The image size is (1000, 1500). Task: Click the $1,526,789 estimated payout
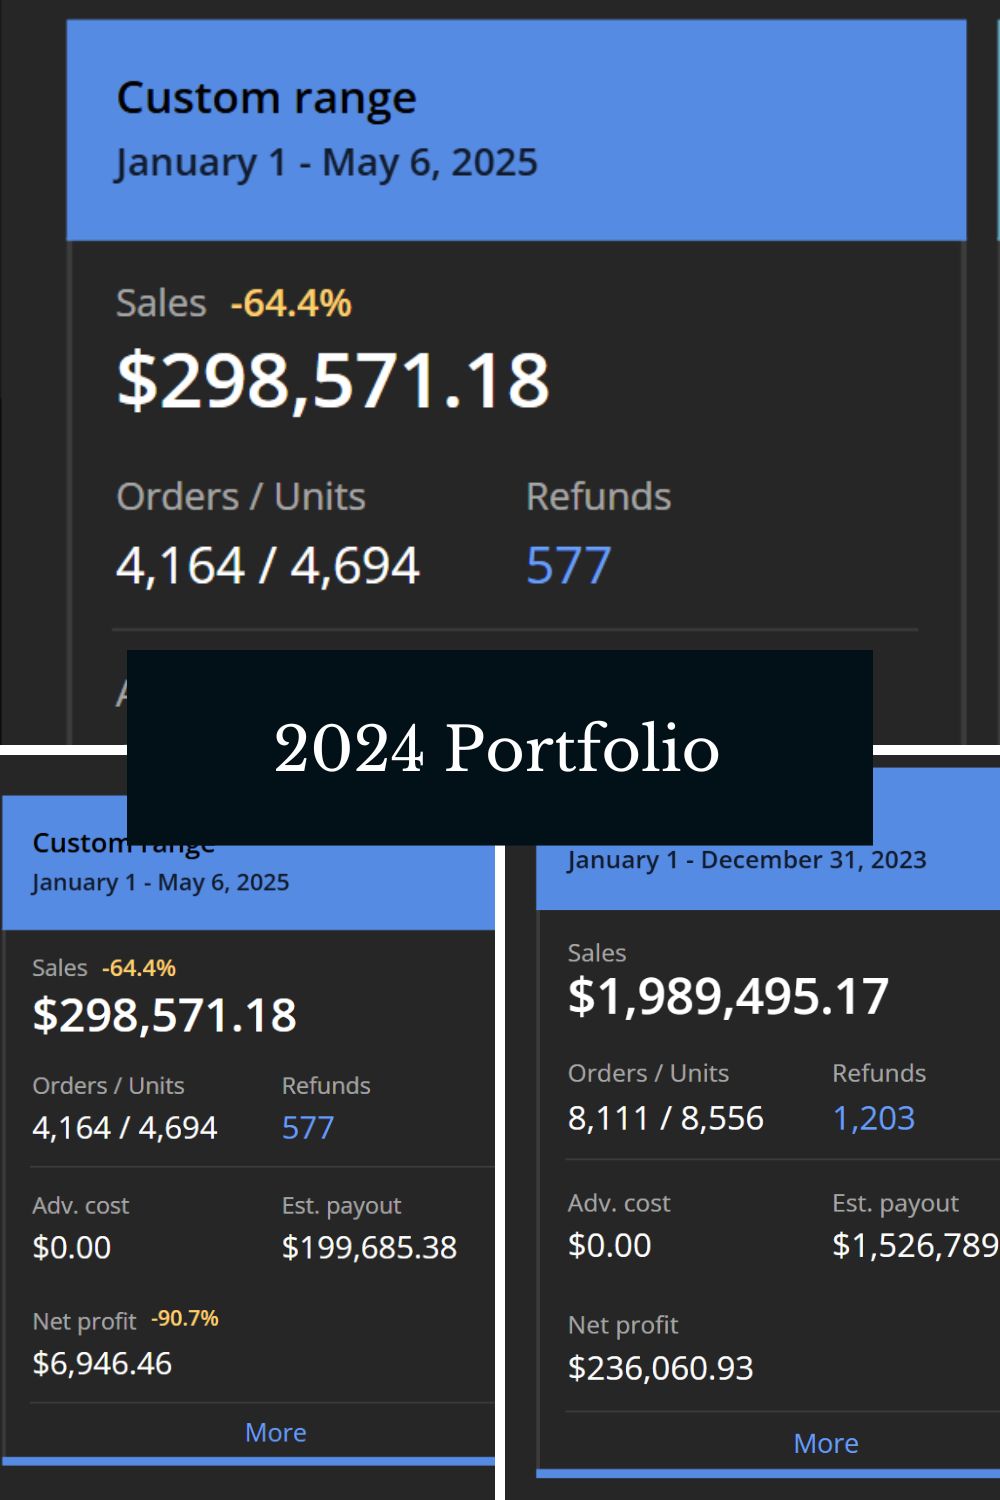click(x=915, y=1245)
